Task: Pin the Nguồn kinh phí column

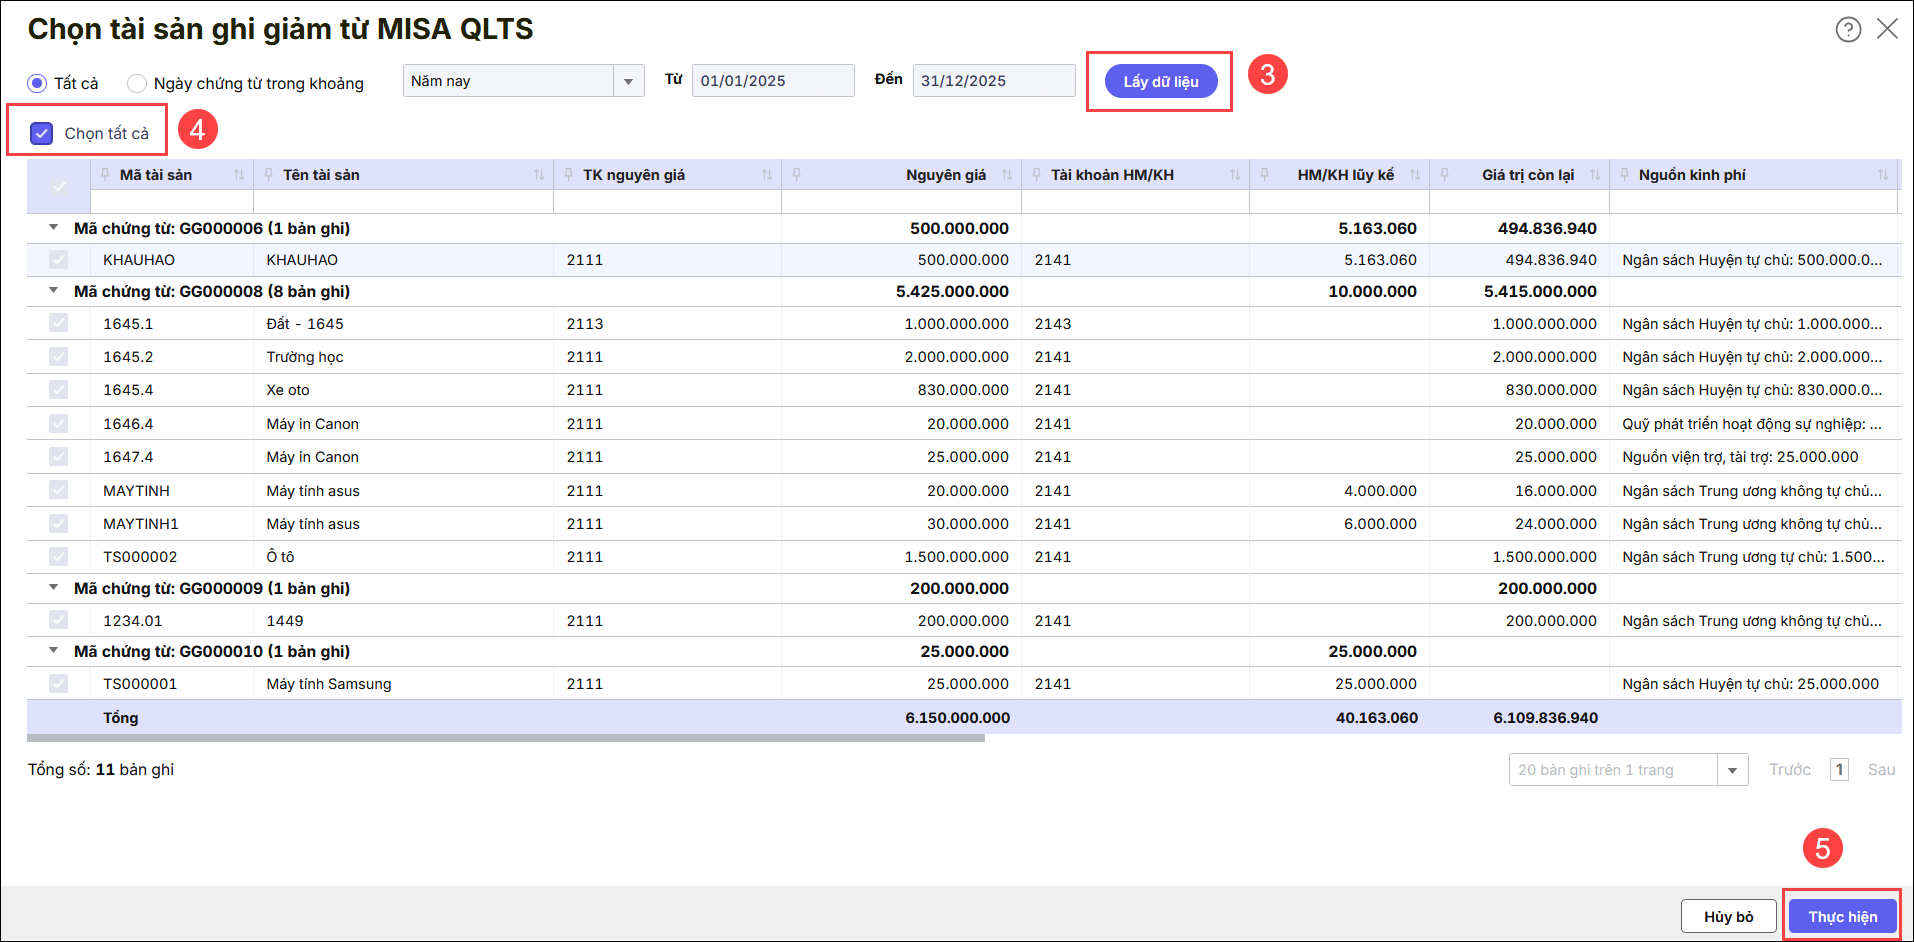Action: pyautogui.click(x=1624, y=174)
